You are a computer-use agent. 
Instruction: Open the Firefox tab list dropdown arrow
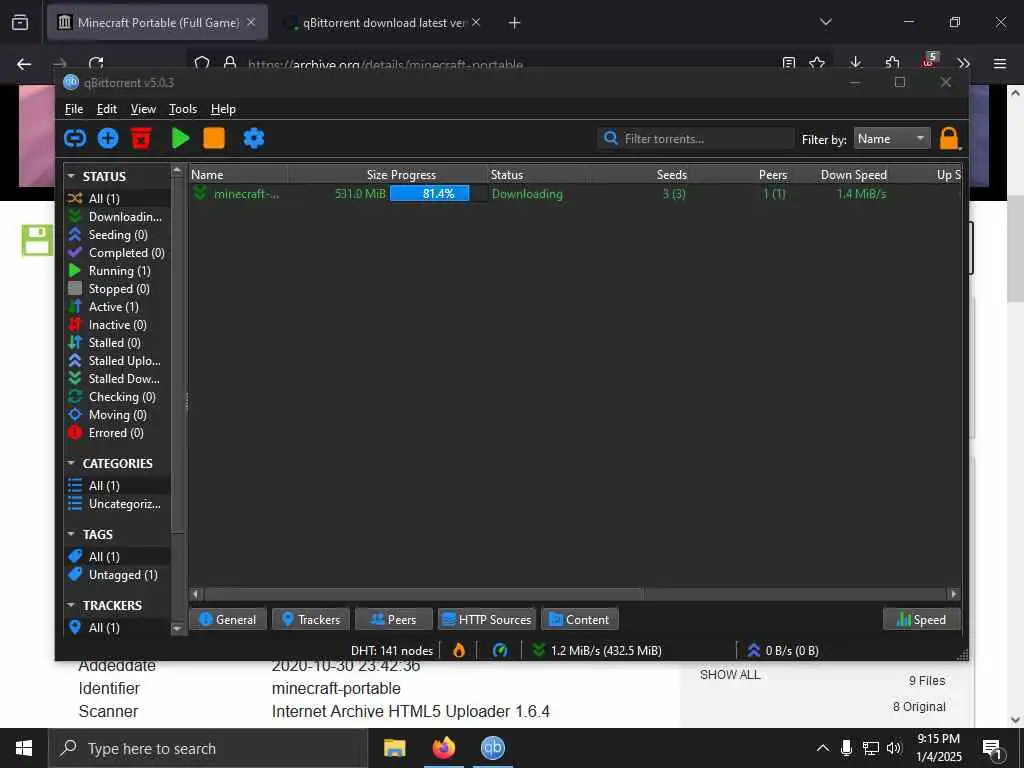click(x=825, y=22)
